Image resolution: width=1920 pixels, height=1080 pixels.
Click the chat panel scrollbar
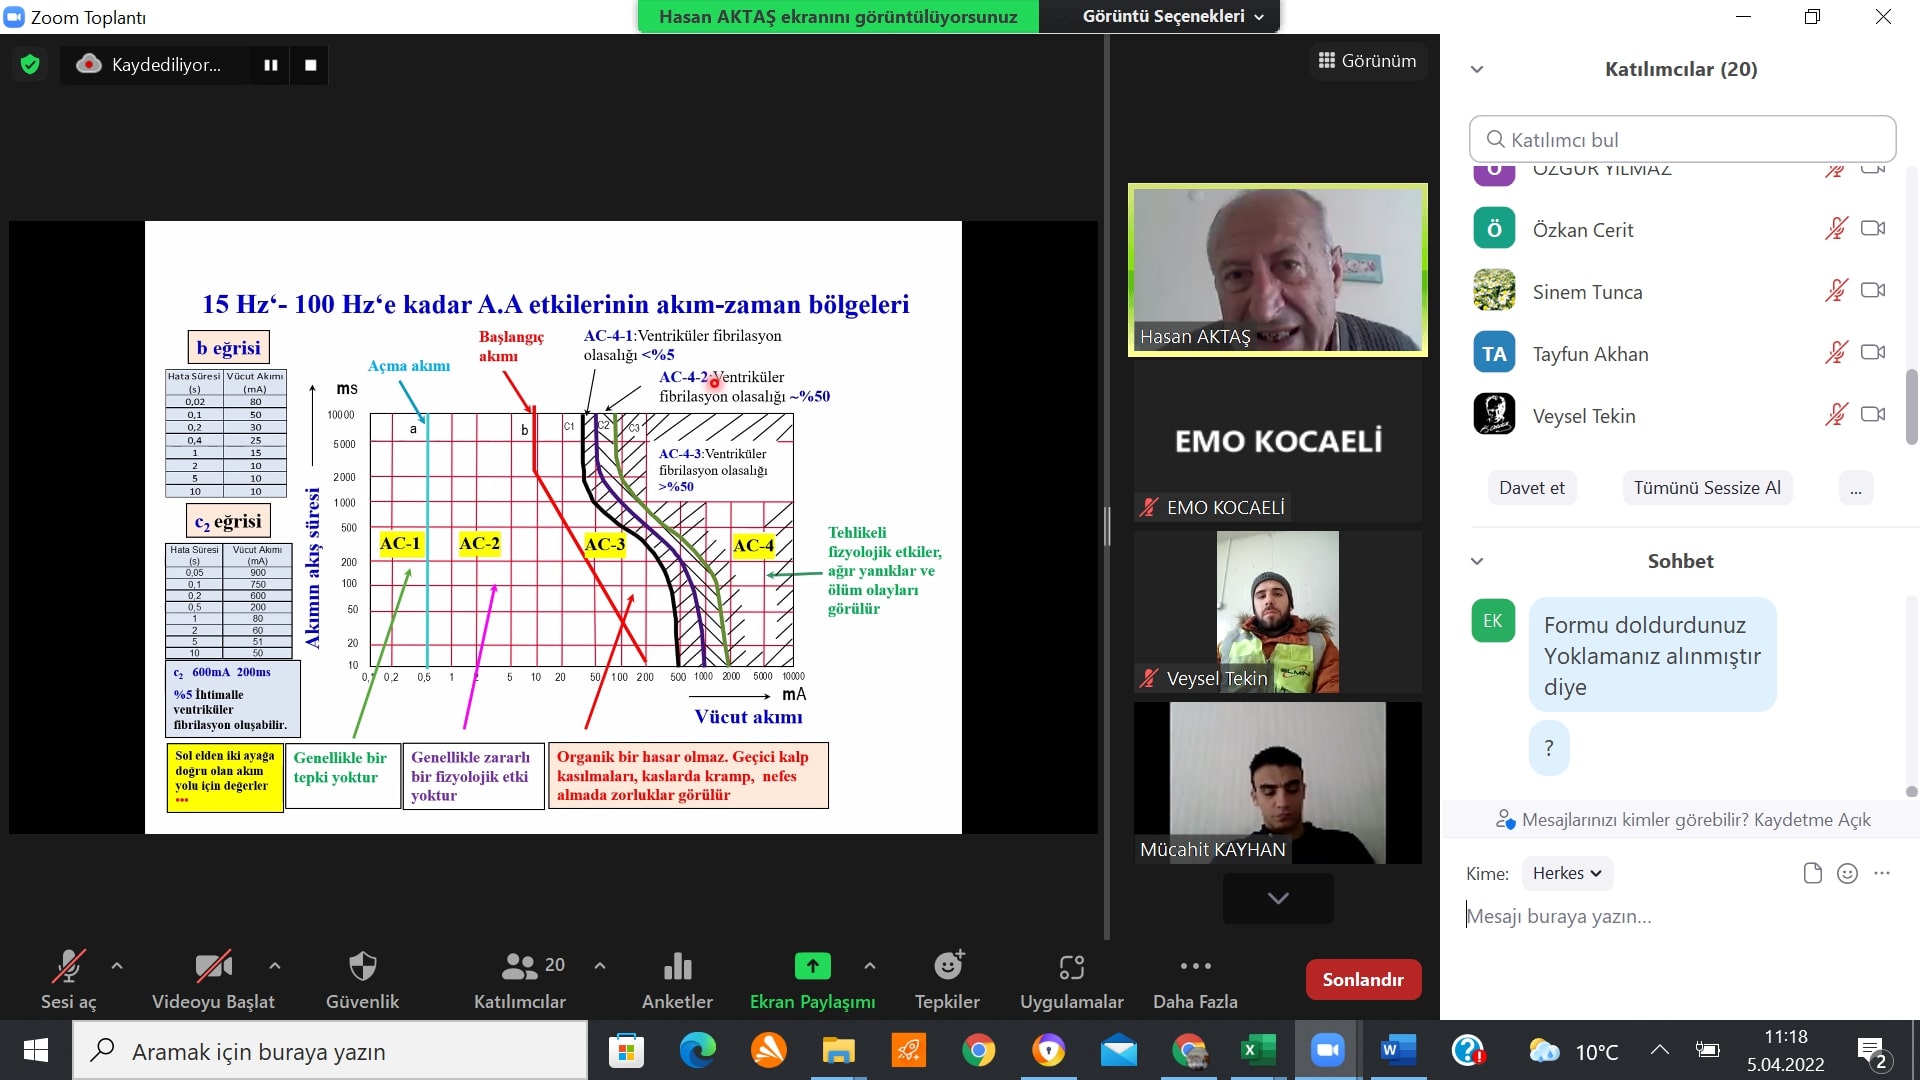[x=1911, y=791]
